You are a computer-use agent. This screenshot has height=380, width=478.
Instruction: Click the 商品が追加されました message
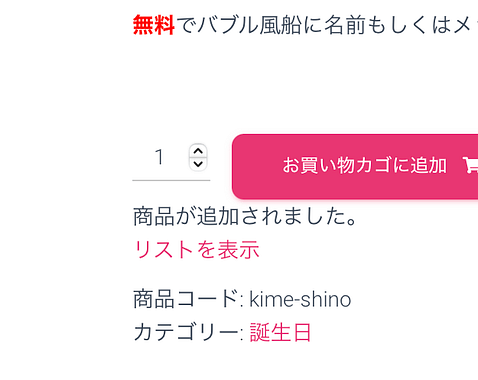(245, 216)
